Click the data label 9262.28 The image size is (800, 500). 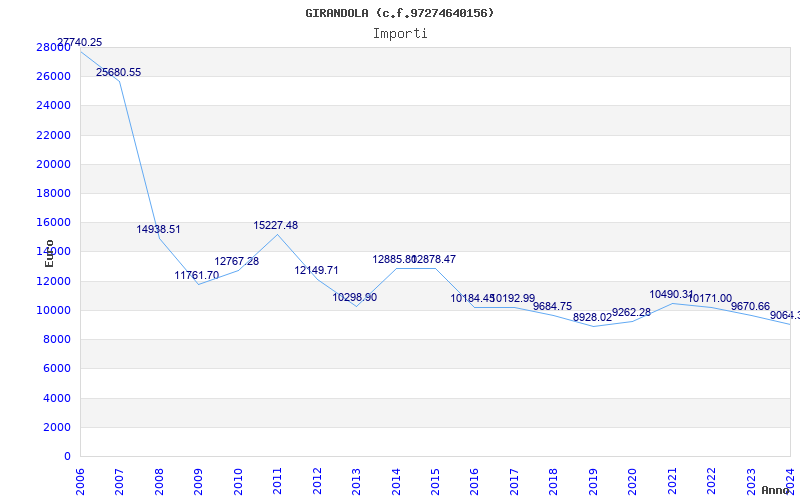[632, 312]
